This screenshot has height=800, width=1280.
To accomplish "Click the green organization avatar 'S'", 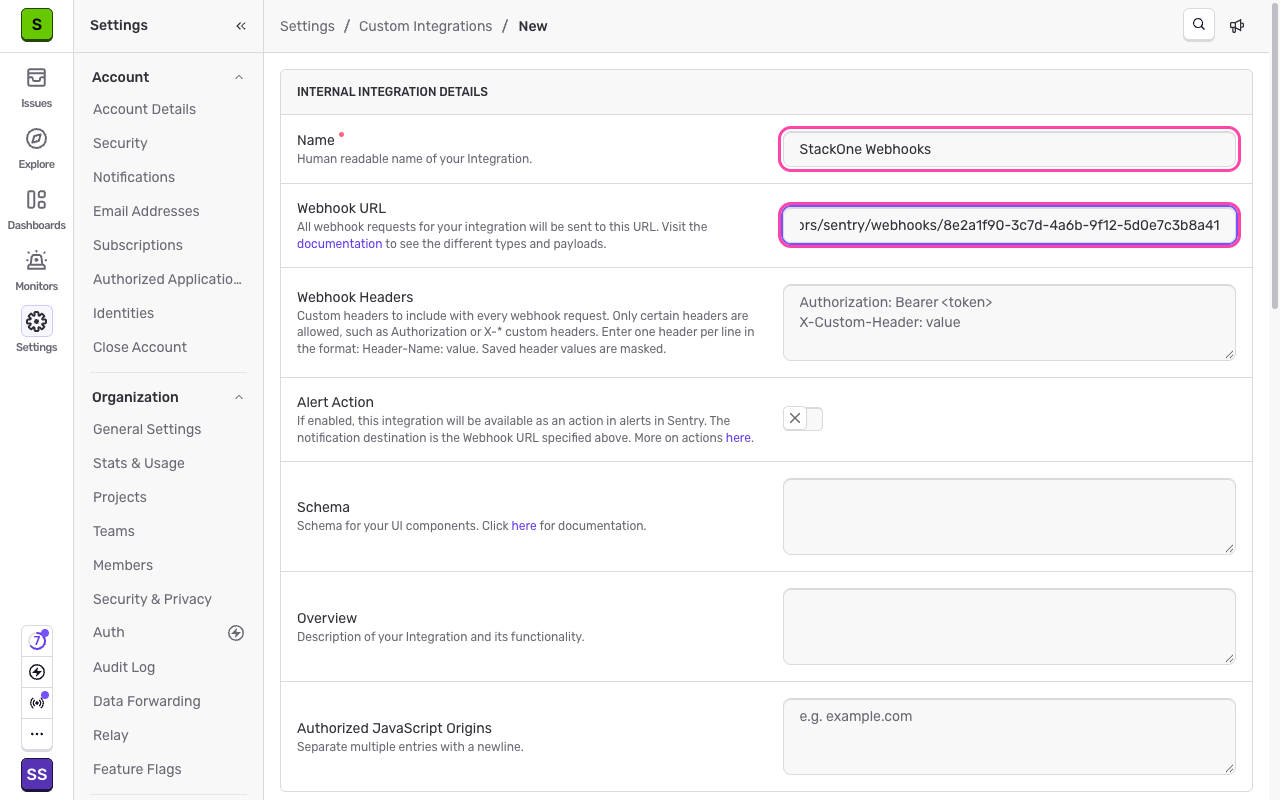I will click(37, 25).
